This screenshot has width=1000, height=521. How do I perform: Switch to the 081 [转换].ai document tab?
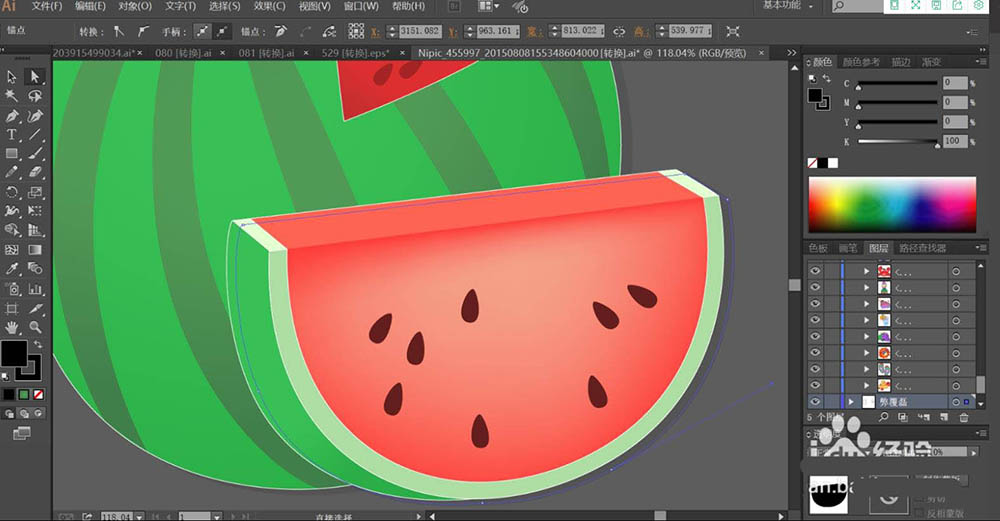(266, 52)
